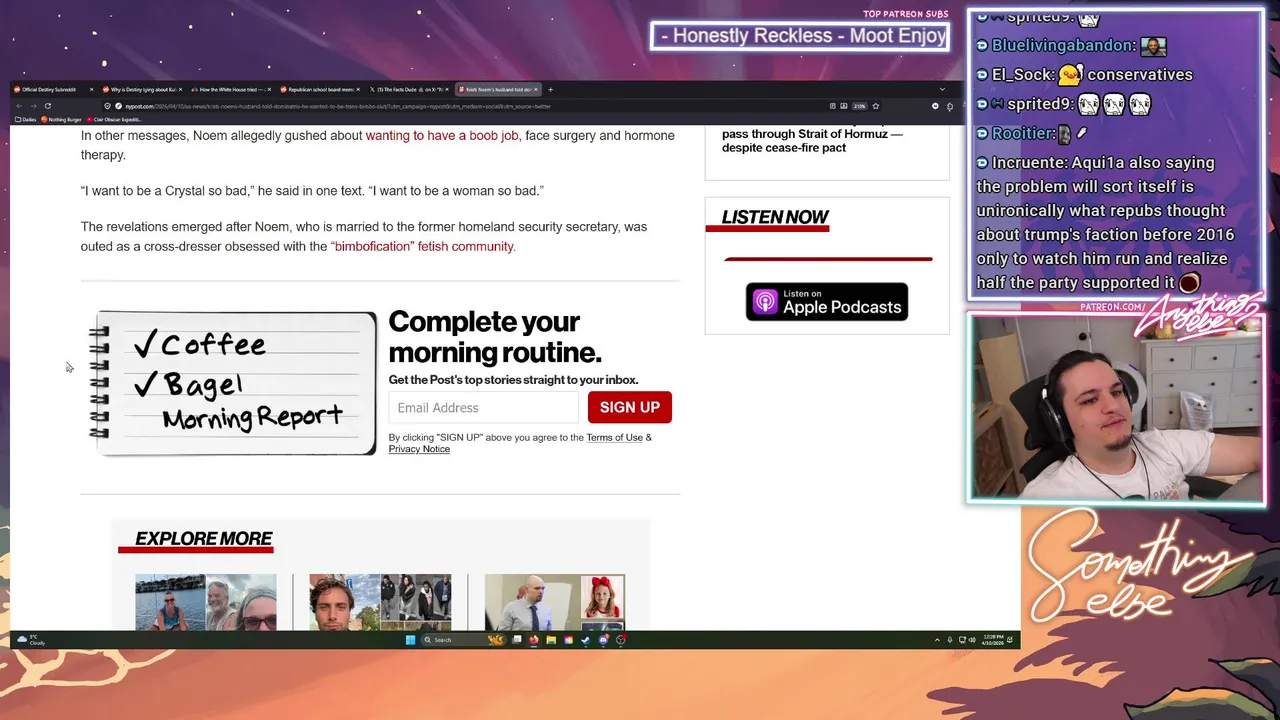Open the Privacy Notice link
This screenshot has height=720, width=1280.
tap(419, 449)
